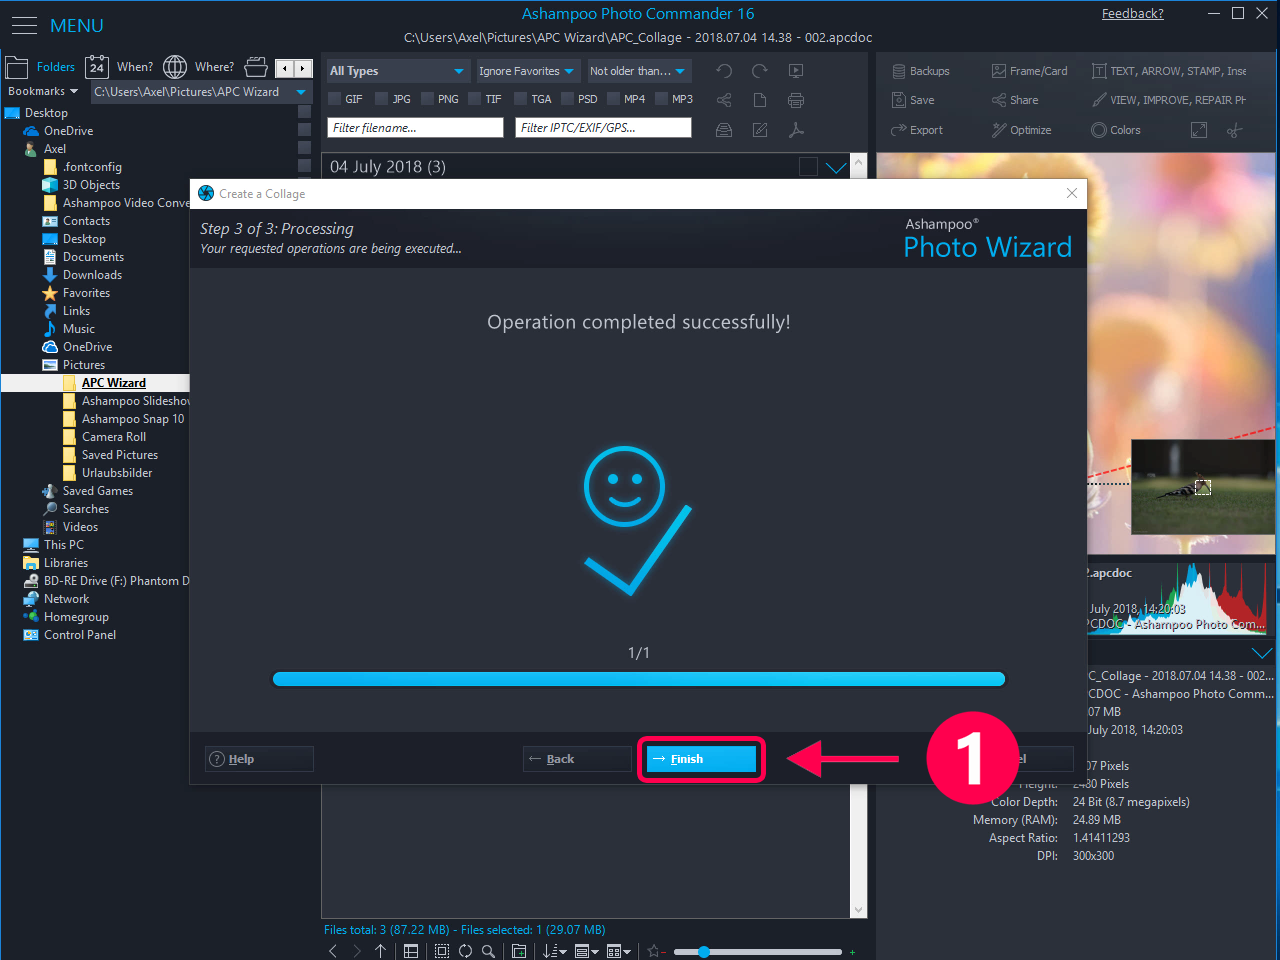The image size is (1280, 960).
Task: Close the Create a Collage dialog
Action: (1072, 193)
